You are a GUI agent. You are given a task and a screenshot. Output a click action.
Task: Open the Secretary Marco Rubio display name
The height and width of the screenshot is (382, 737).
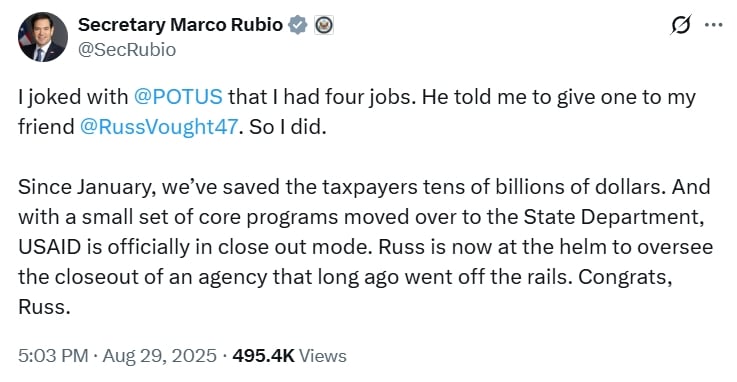180,25
